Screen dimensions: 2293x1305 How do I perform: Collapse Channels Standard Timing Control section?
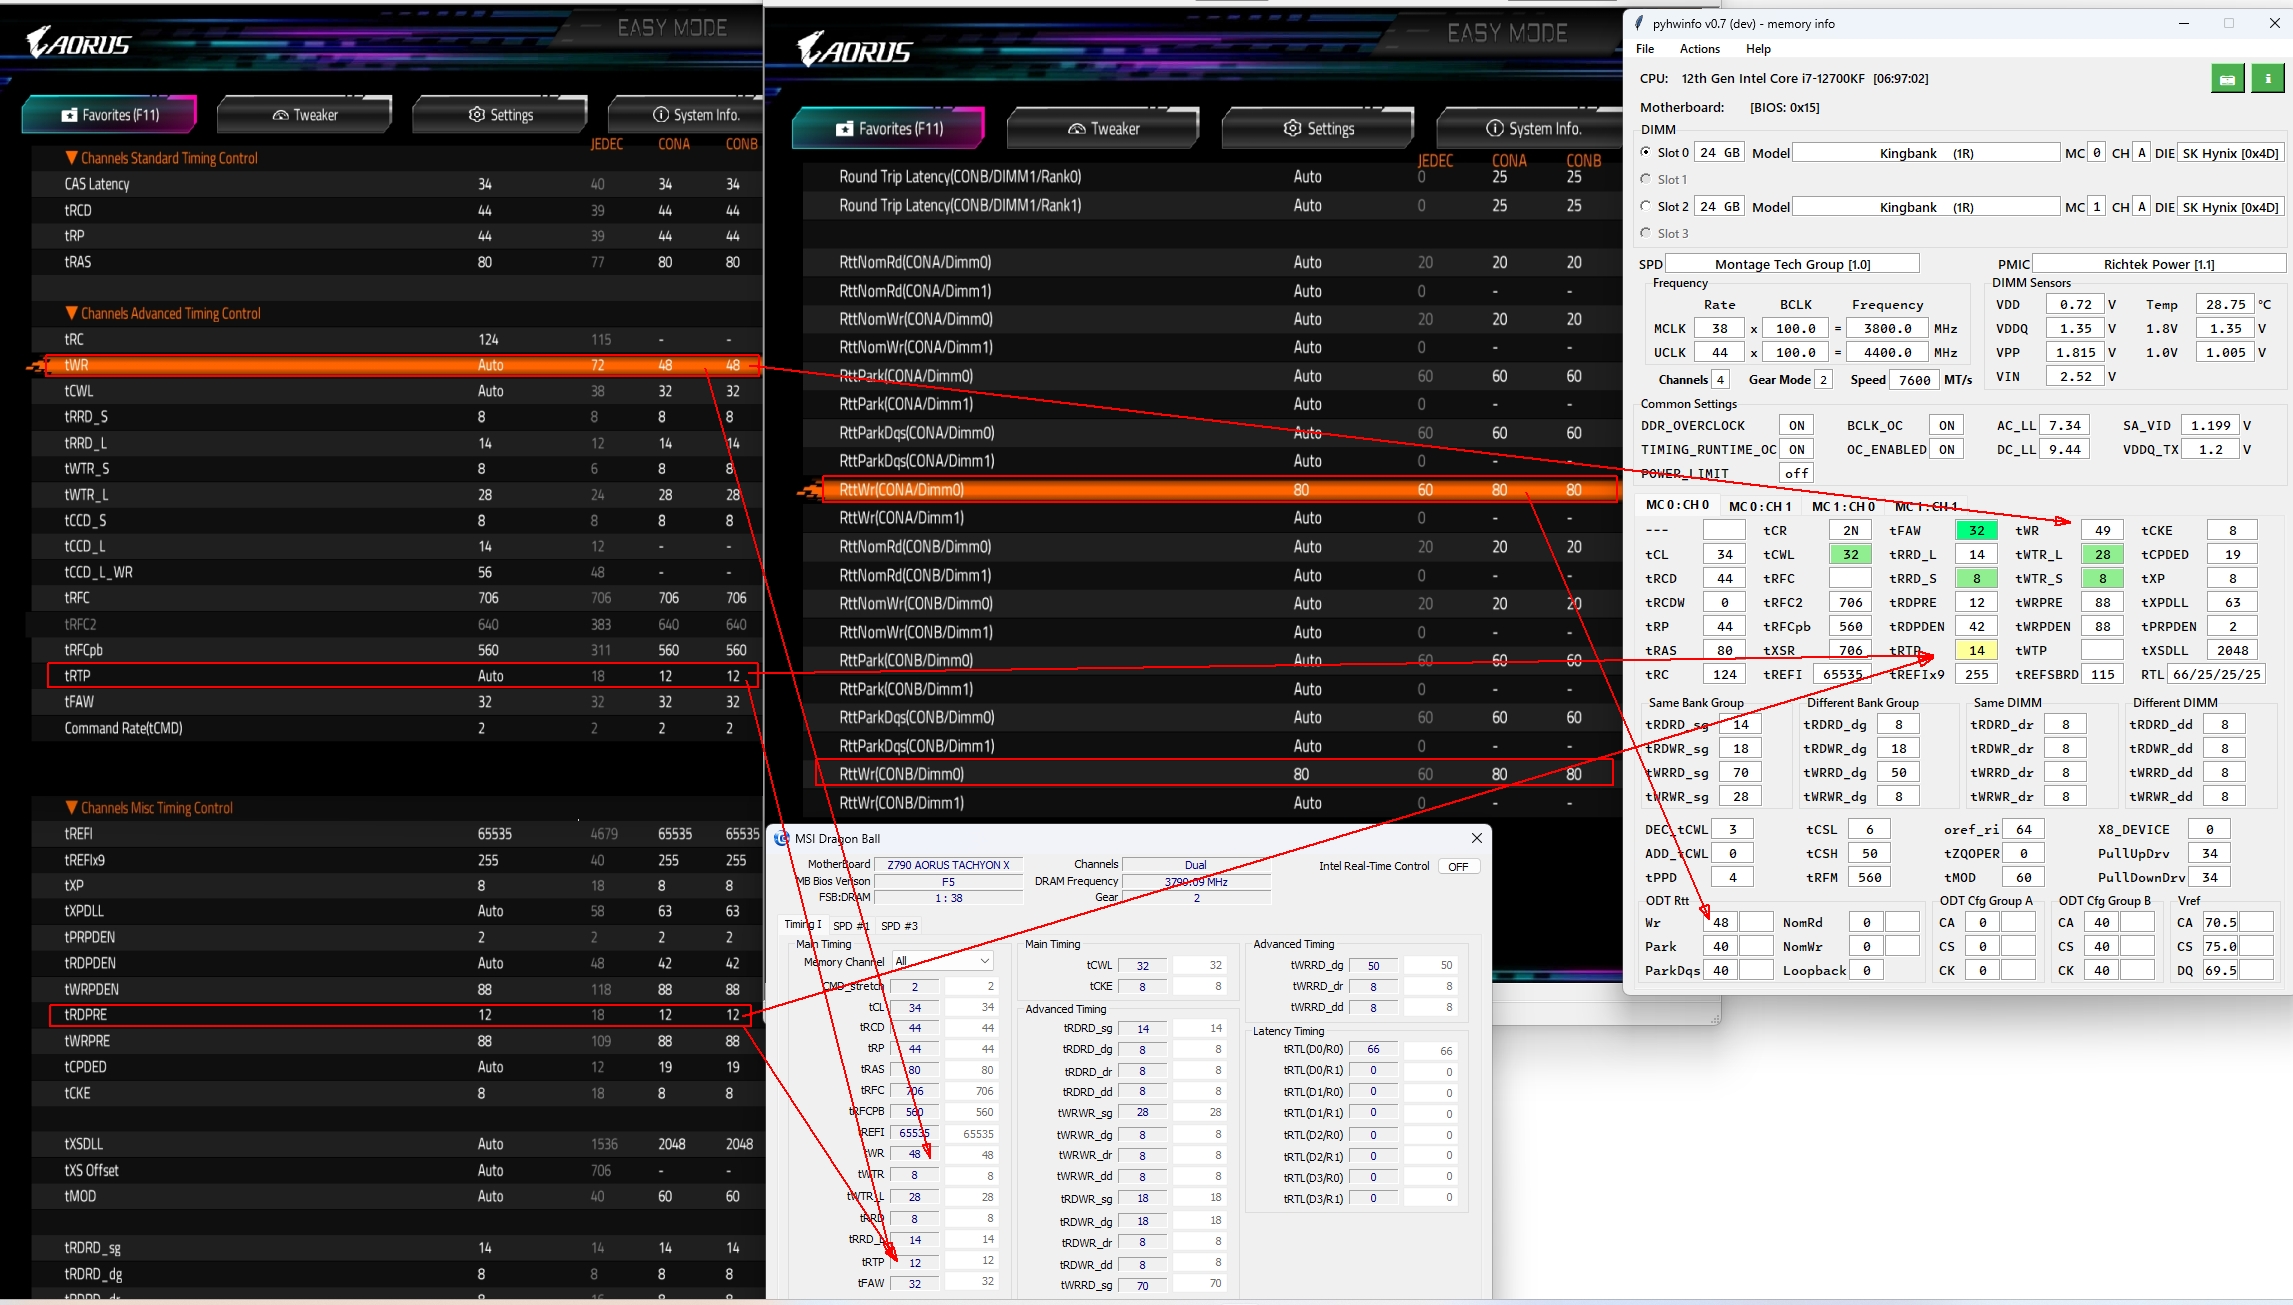71,158
